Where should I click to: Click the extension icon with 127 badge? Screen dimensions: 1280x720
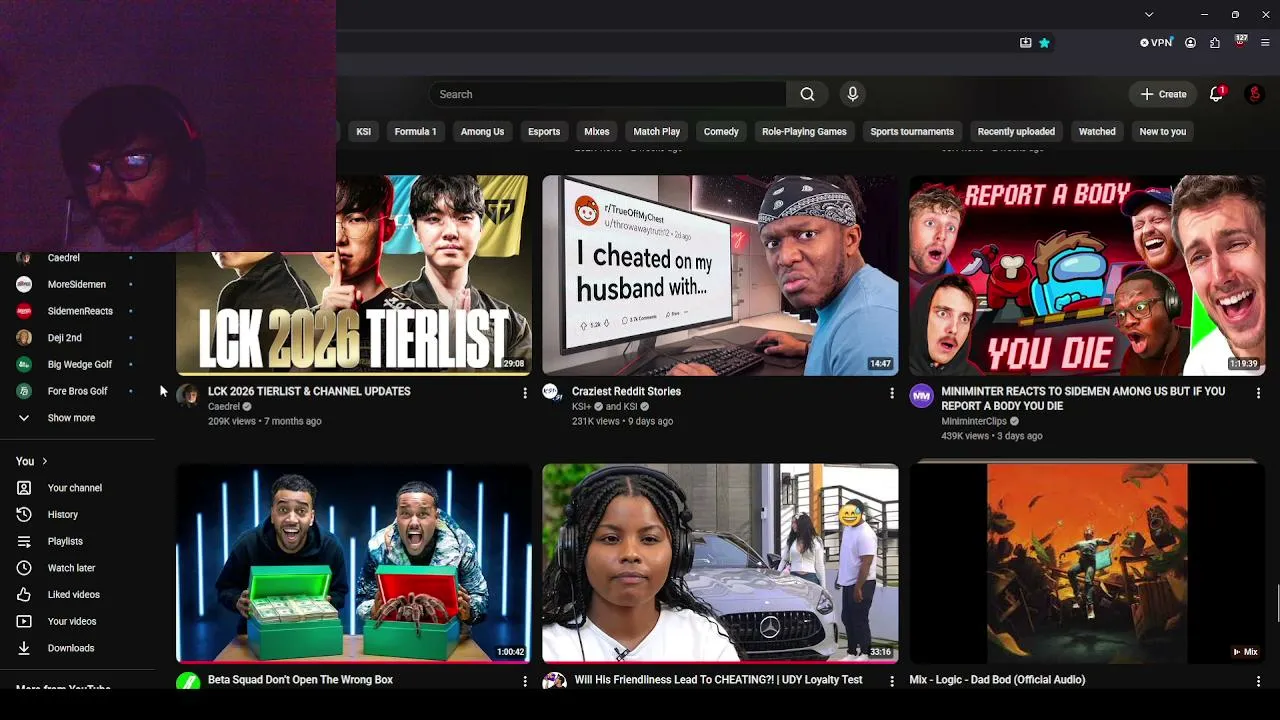[x=1240, y=42]
